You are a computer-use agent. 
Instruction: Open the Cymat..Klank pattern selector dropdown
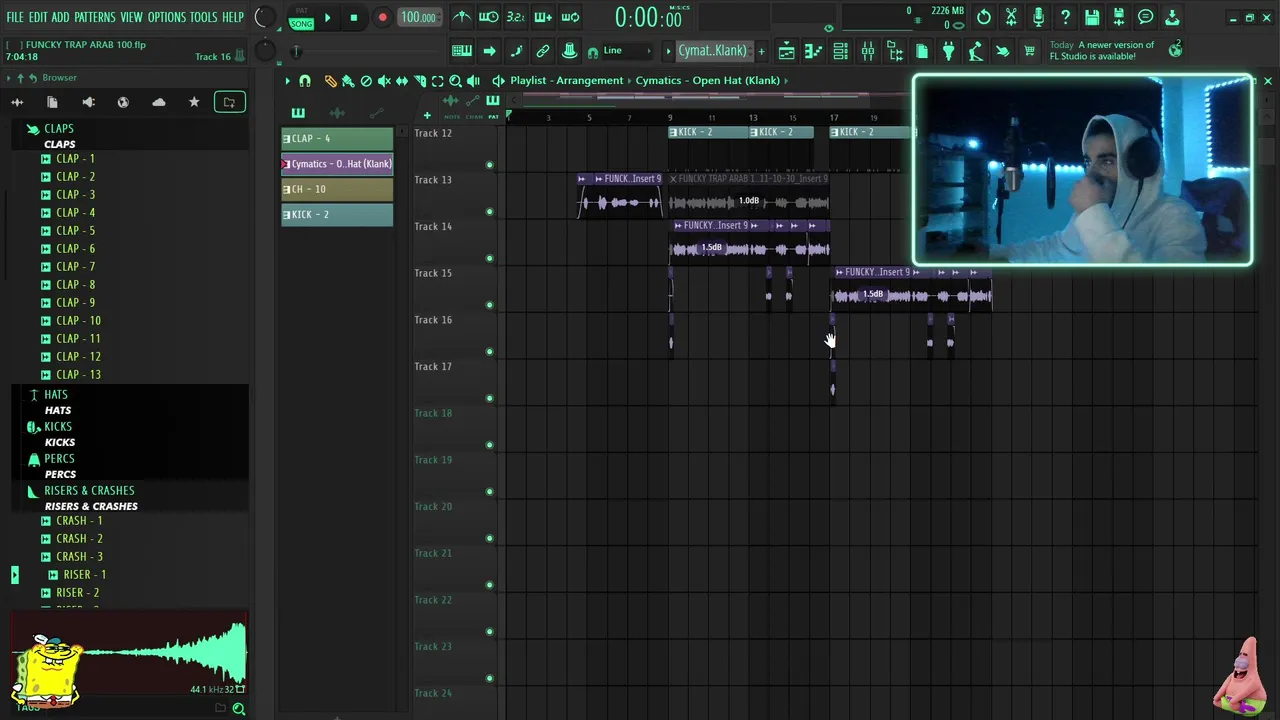(x=712, y=51)
